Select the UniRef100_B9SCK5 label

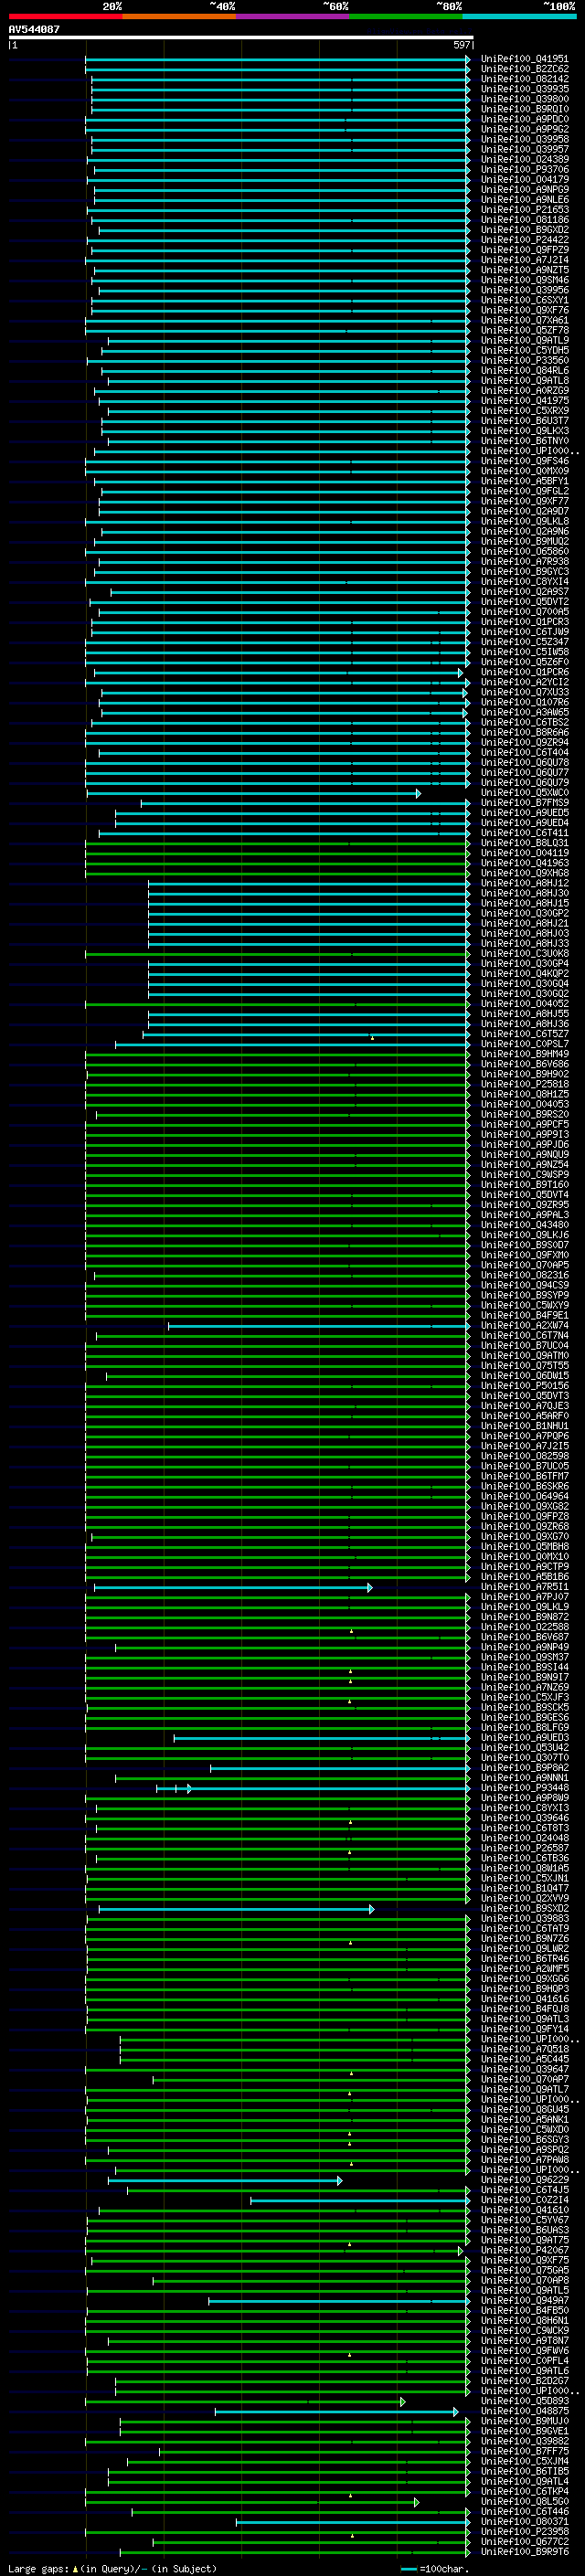(x=524, y=1707)
